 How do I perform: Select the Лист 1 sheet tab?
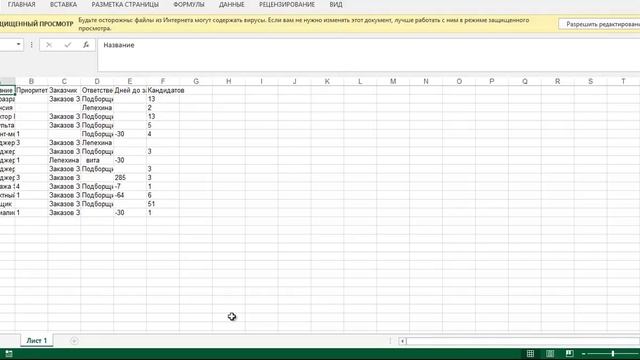(x=37, y=340)
